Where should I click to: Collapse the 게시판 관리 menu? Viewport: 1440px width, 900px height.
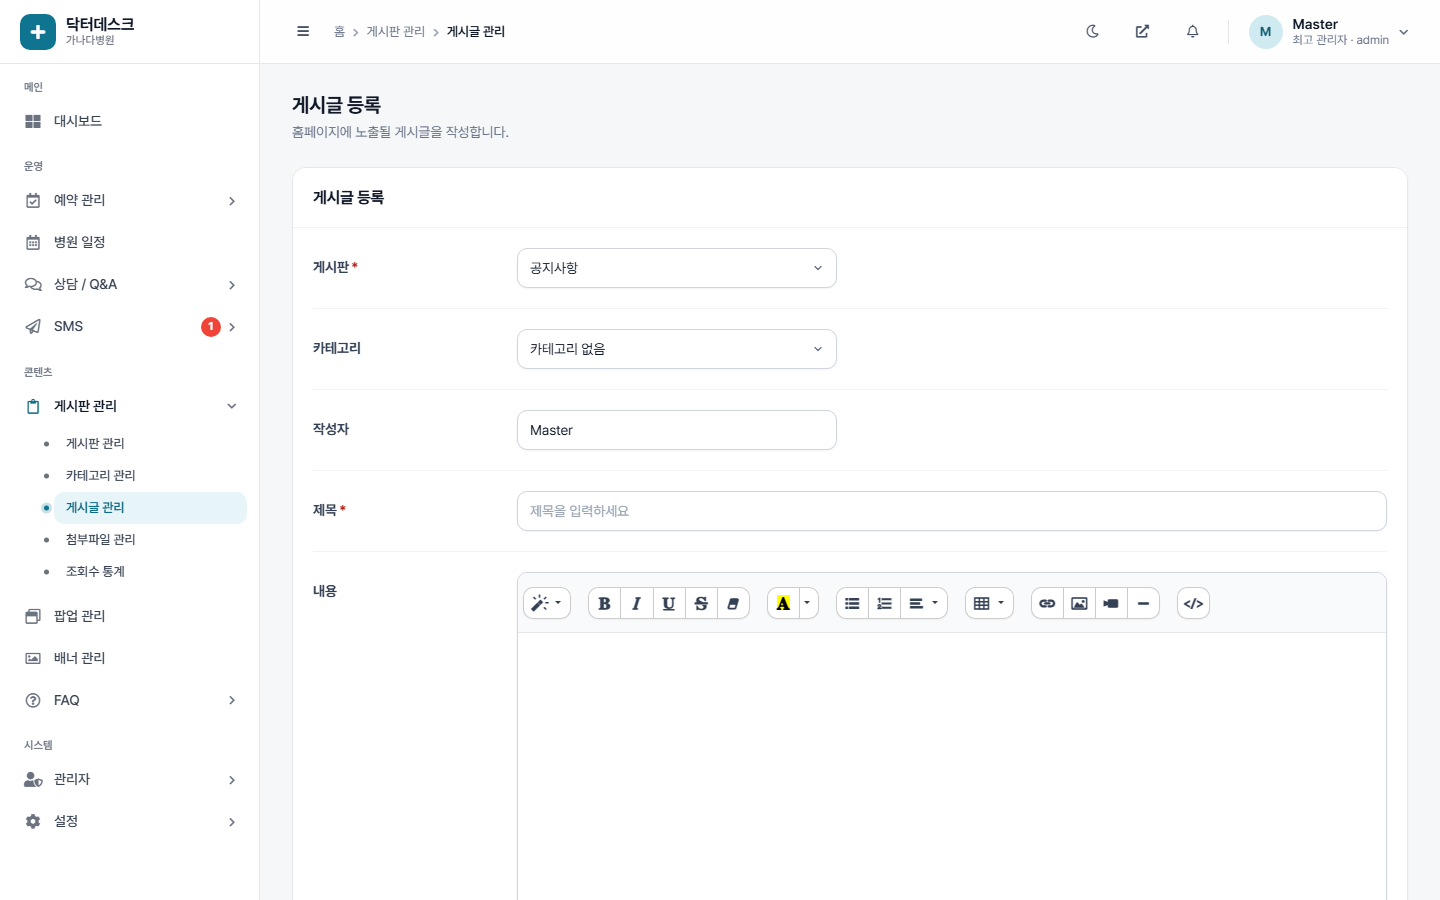[x=130, y=406]
